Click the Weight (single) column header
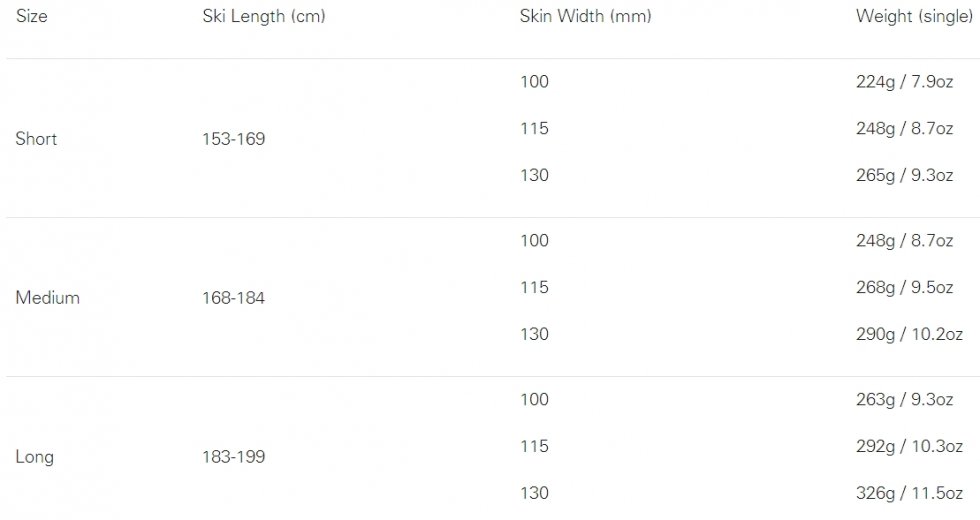The image size is (980, 520). pyautogui.click(x=914, y=17)
